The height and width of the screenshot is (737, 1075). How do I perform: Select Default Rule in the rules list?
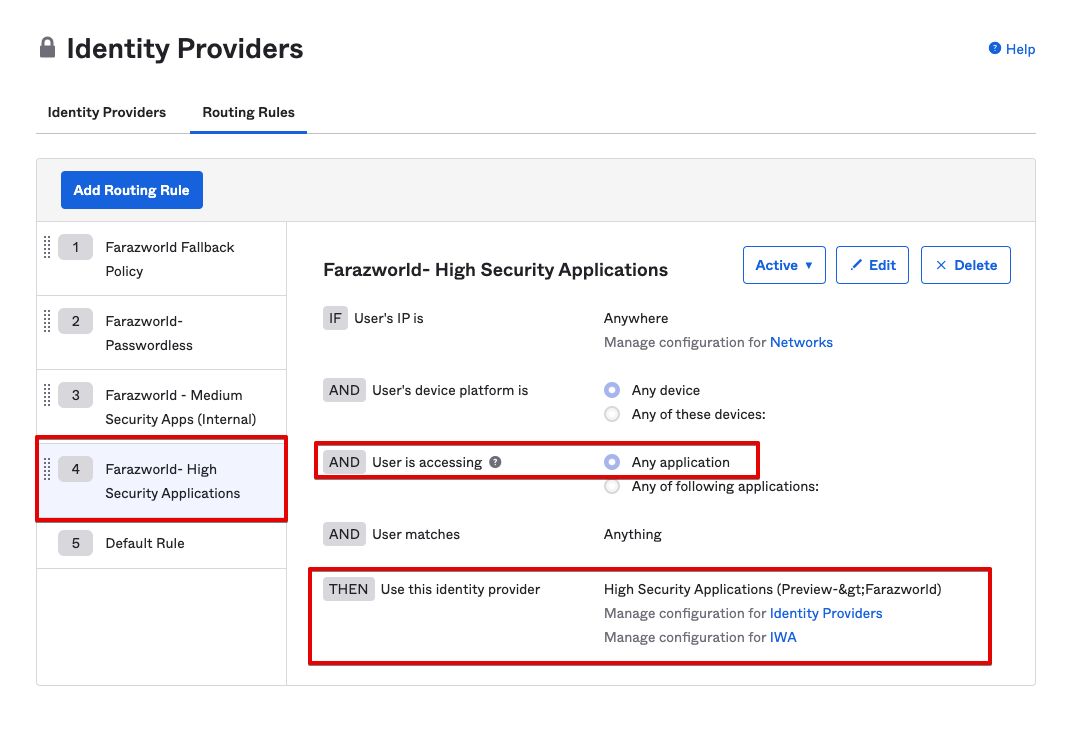pos(145,543)
